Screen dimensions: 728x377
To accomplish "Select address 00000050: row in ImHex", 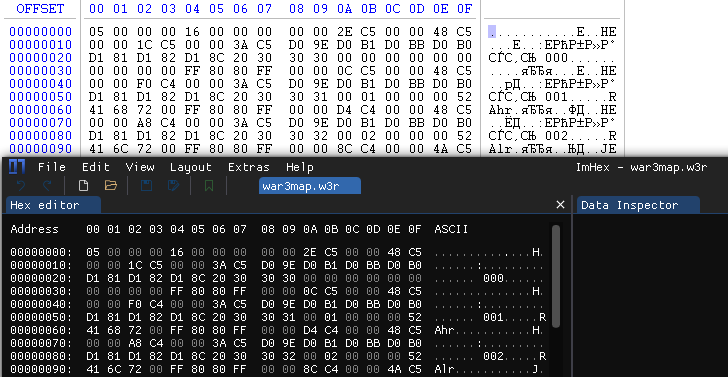I will tap(41, 318).
